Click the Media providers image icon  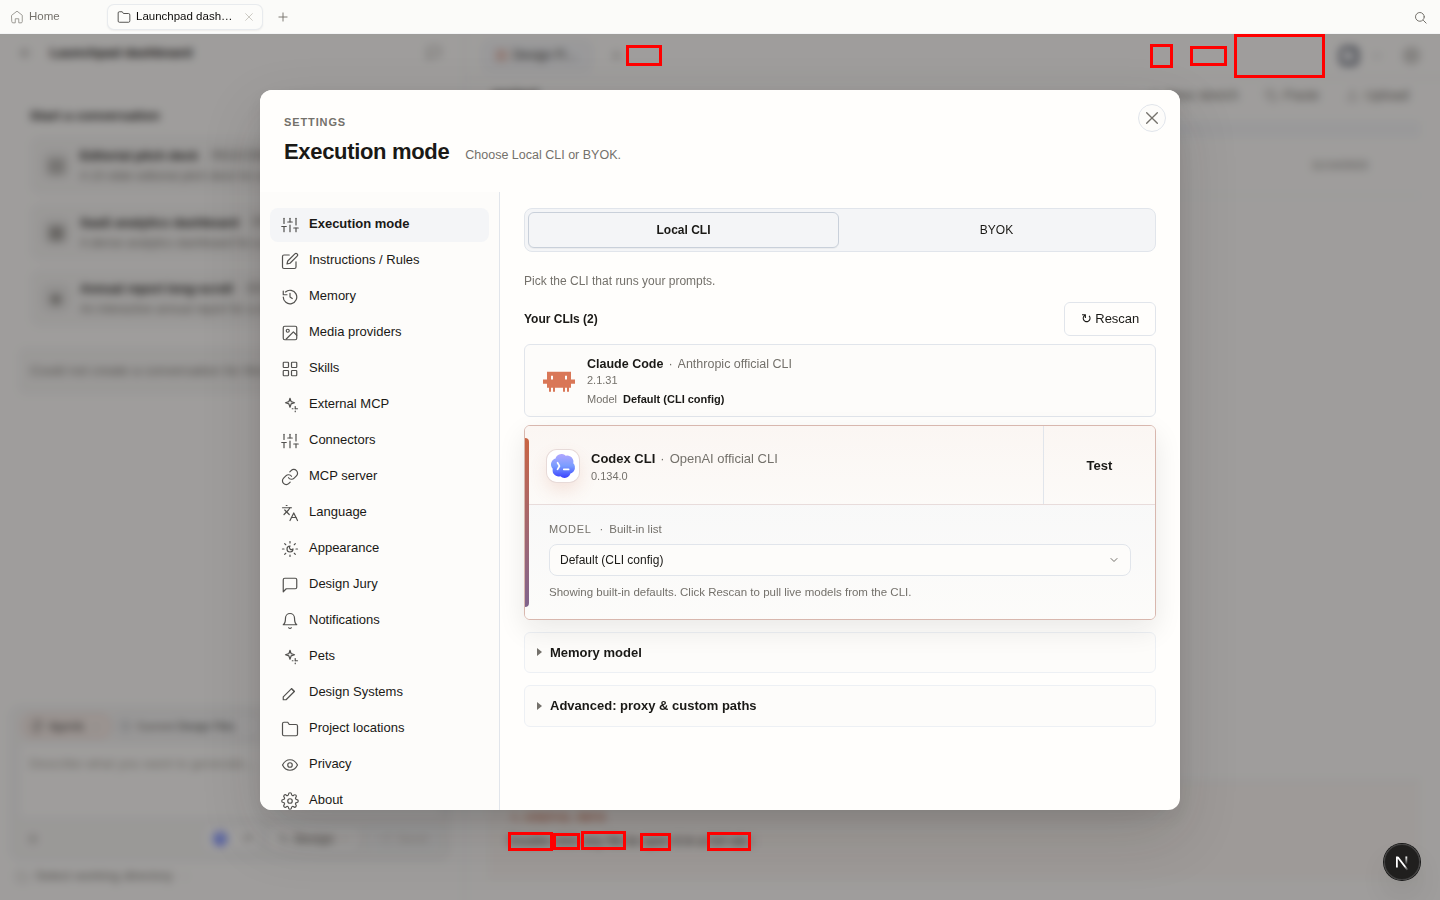point(290,333)
